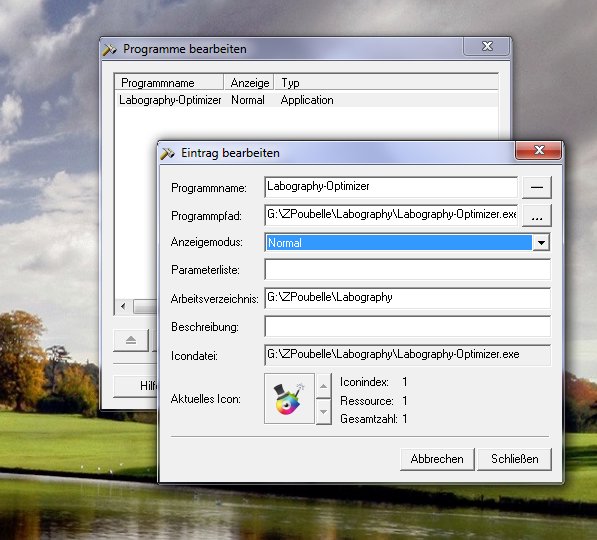Click the left scroll arrow in program list

click(123, 306)
